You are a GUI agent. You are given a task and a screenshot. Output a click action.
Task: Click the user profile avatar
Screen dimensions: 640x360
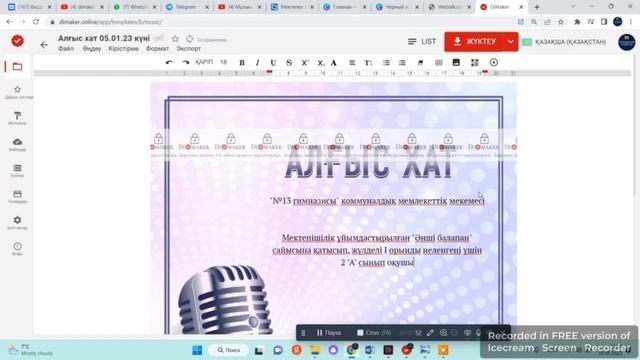click(x=627, y=42)
